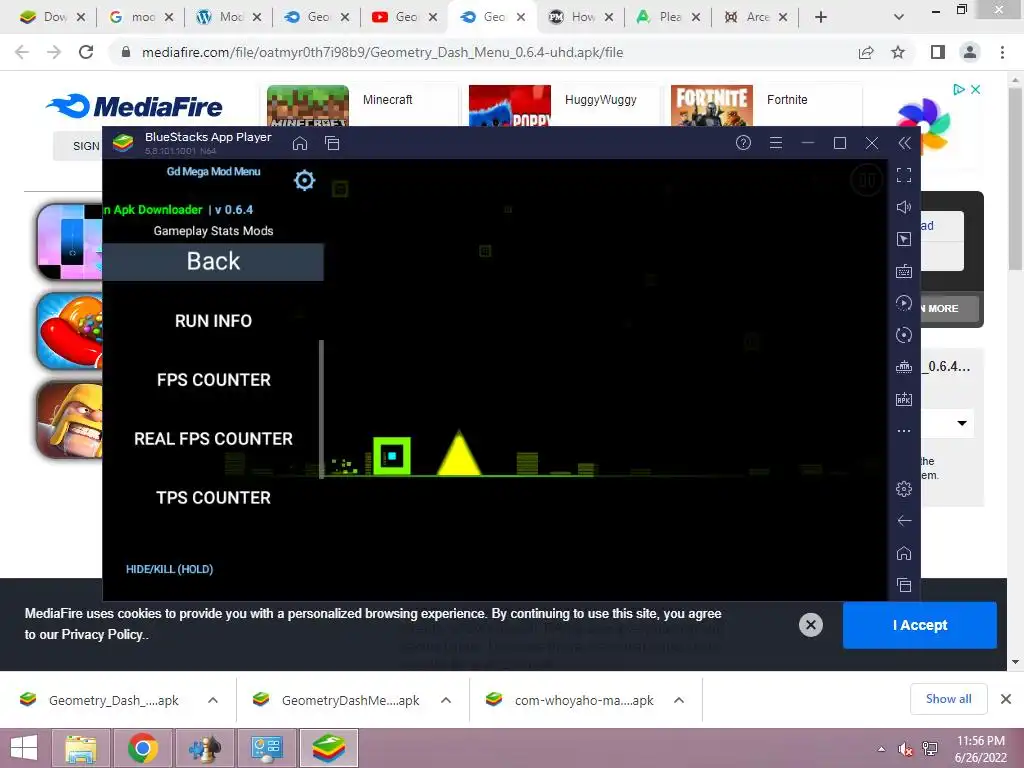Viewport: 1024px width, 768px height.
Task: Show hidden system tray icons
Action: 882,748
